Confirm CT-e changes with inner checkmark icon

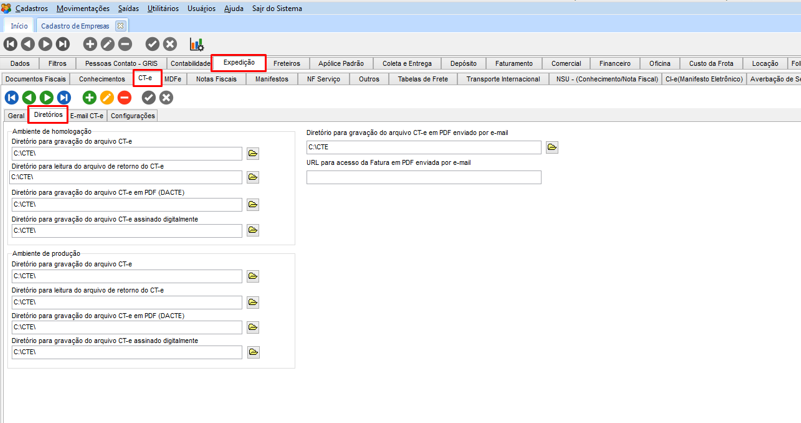[x=149, y=98]
